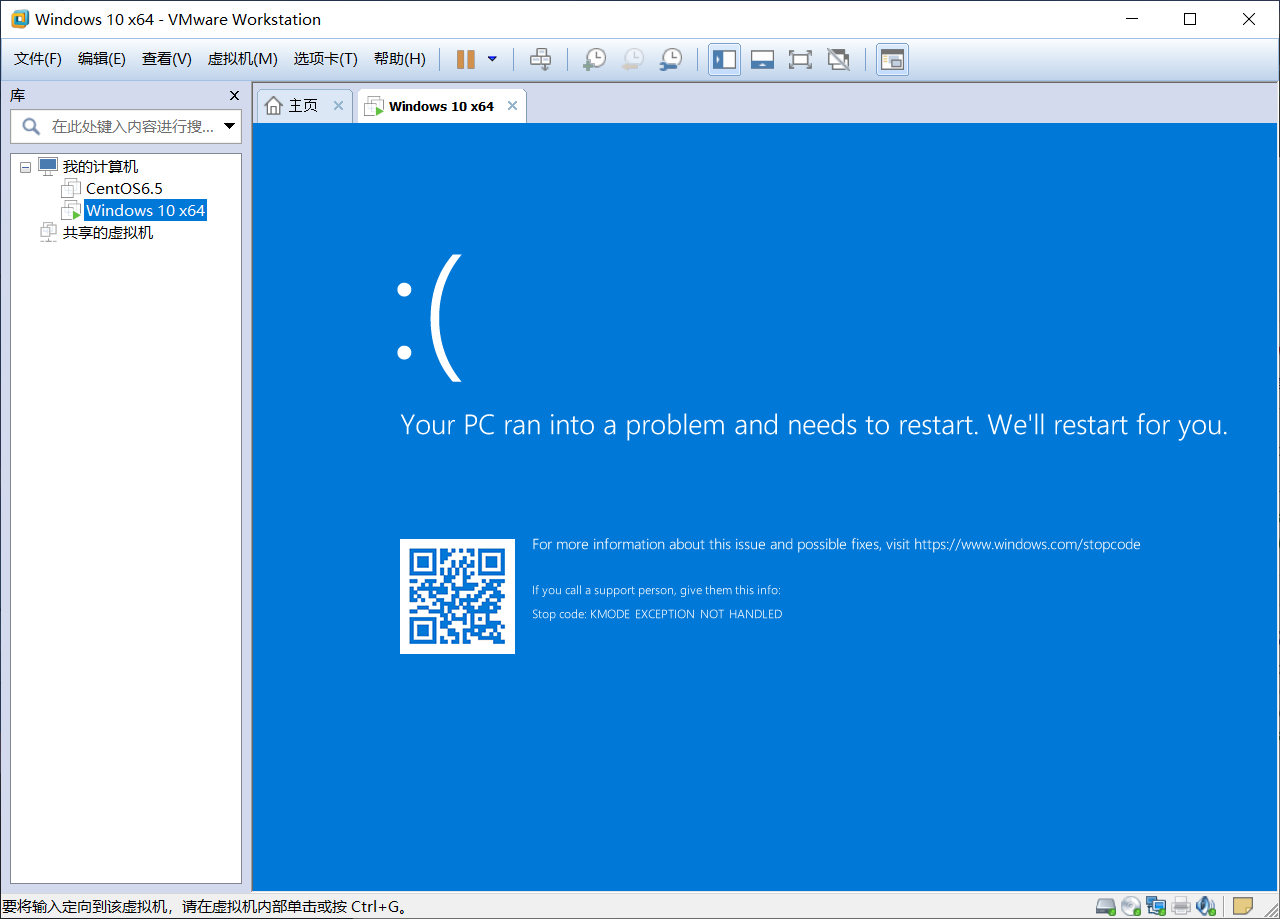Toggle the console thumbnail bar
The height and width of the screenshot is (919, 1280).
pyautogui.click(x=762, y=59)
